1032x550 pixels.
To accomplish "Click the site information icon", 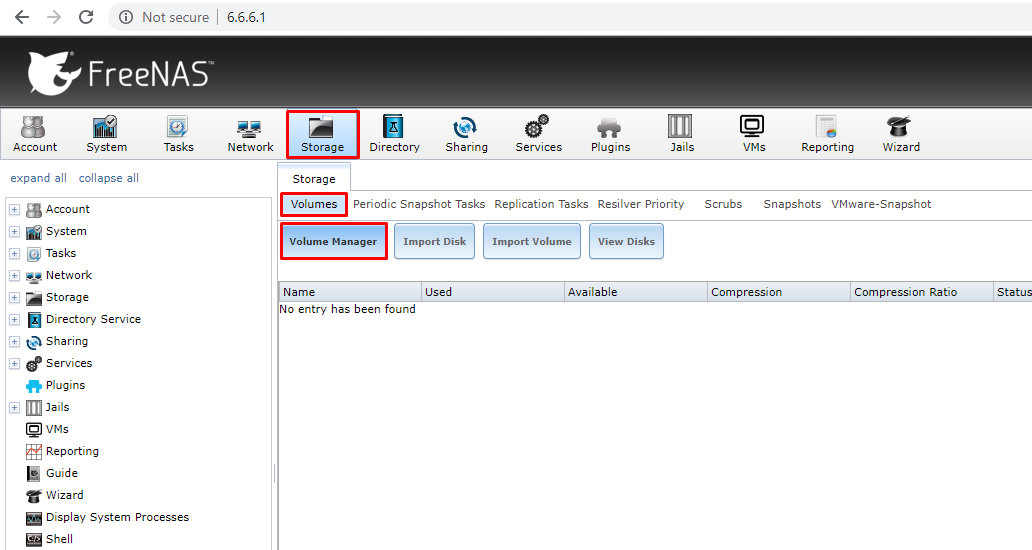I will tap(126, 17).
